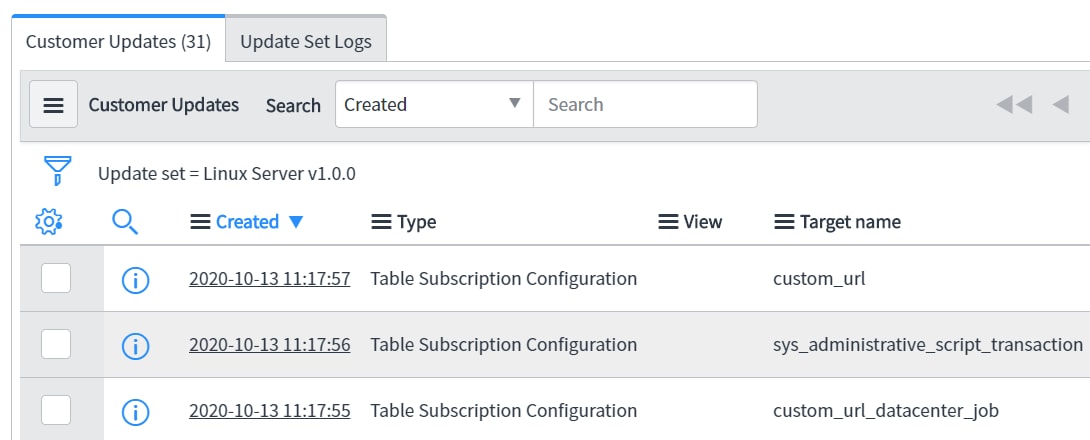Open Created column options menu icon
Screen dimensions: 1090x440
200,222
